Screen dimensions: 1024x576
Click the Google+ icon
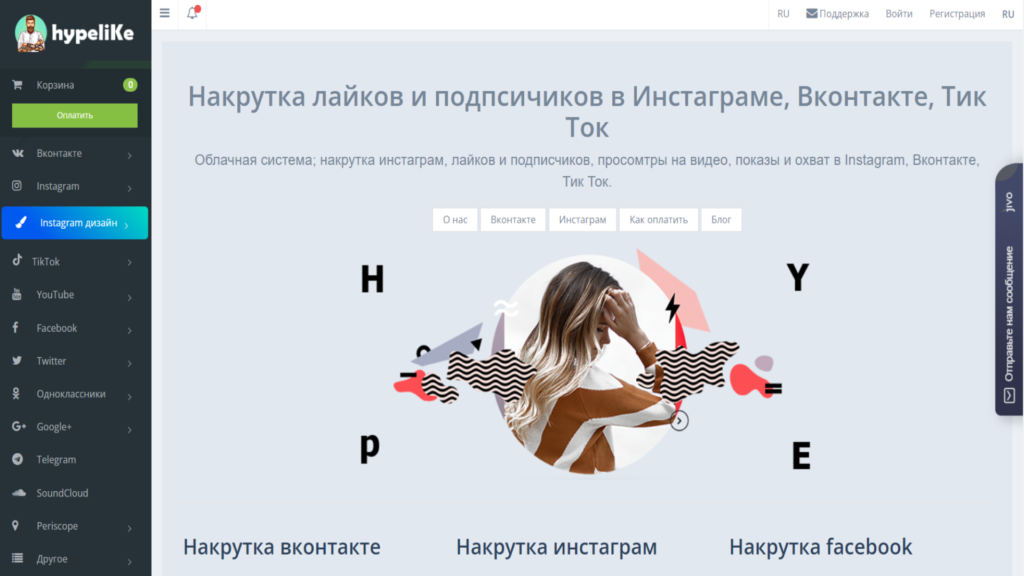click(x=19, y=426)
